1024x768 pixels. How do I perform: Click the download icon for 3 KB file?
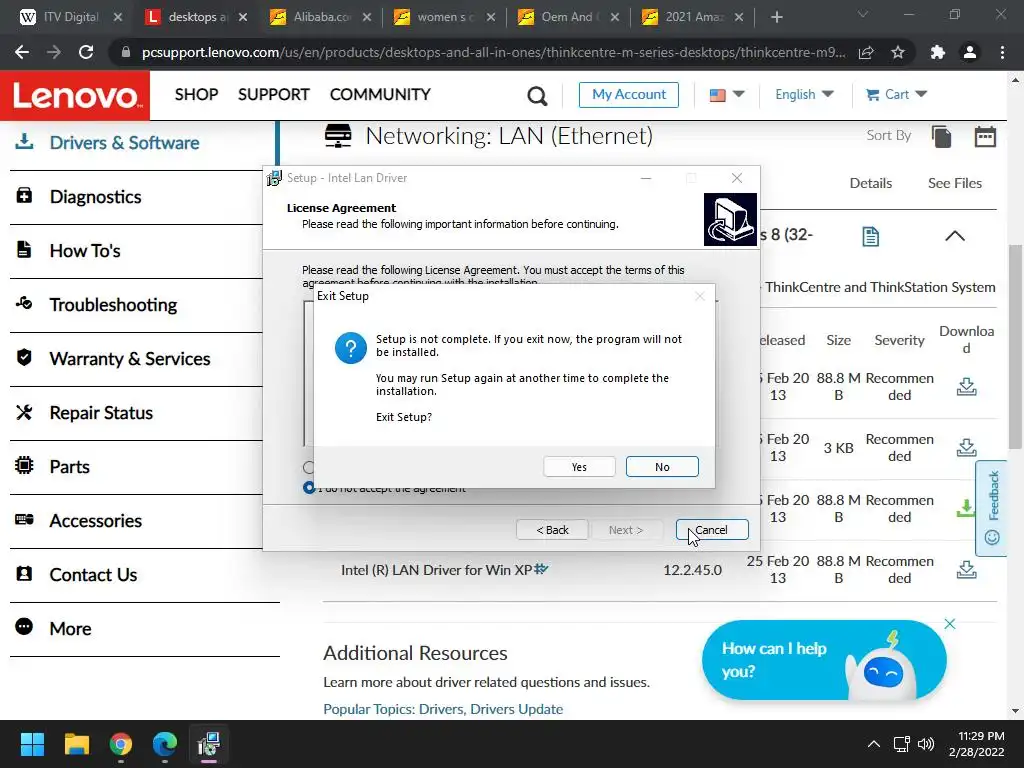click(x=967, y=447)
